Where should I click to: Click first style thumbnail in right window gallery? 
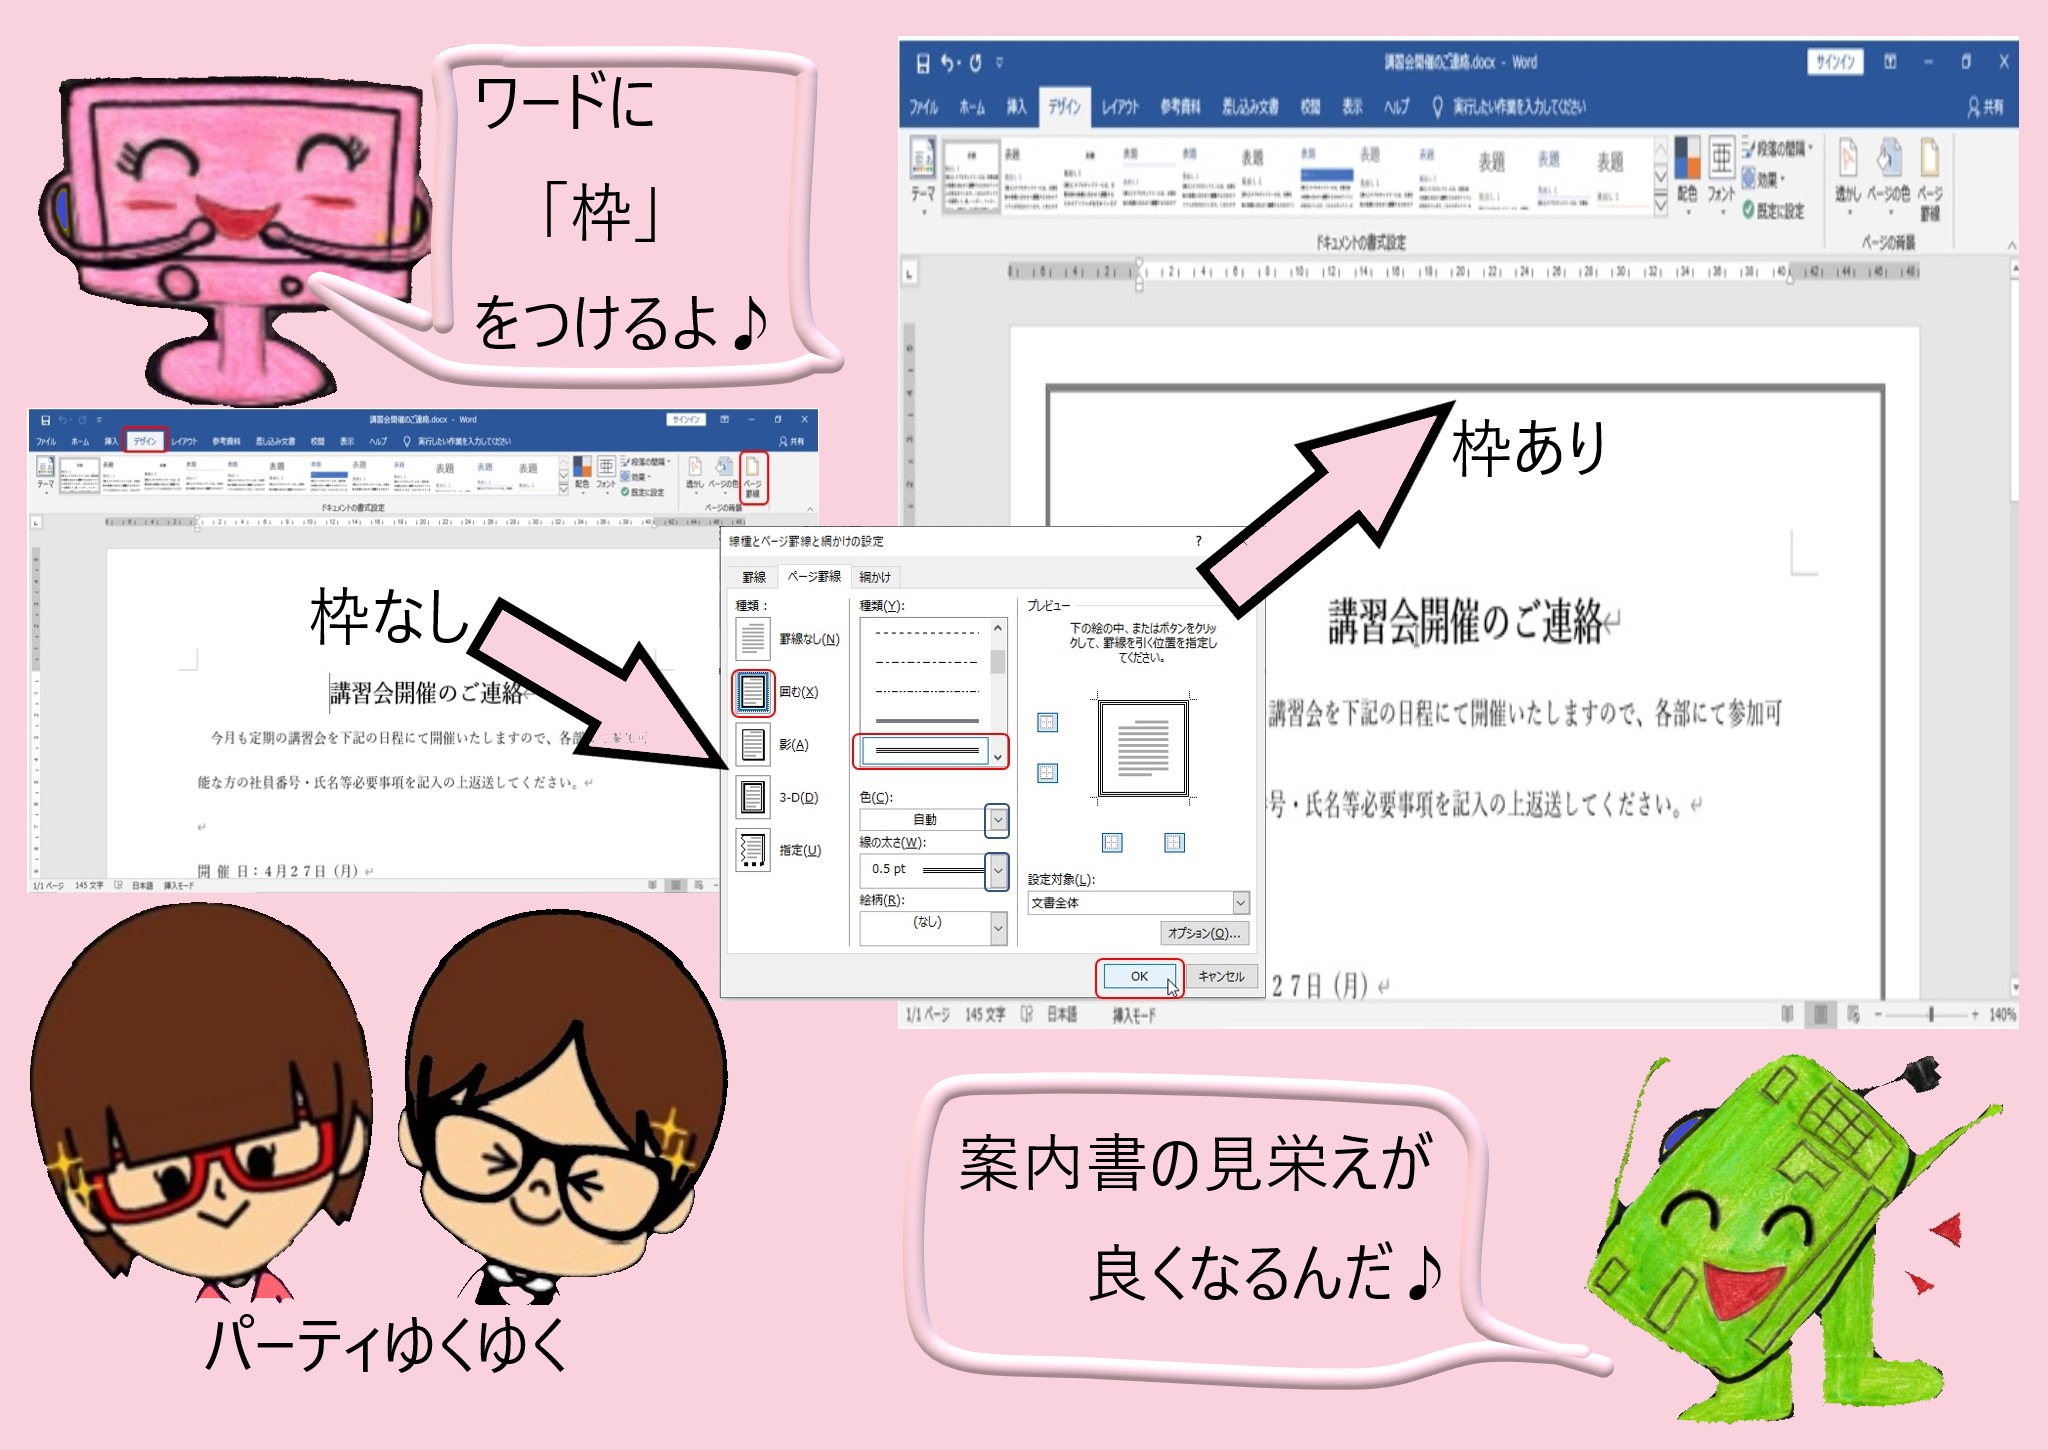point(972,176)
